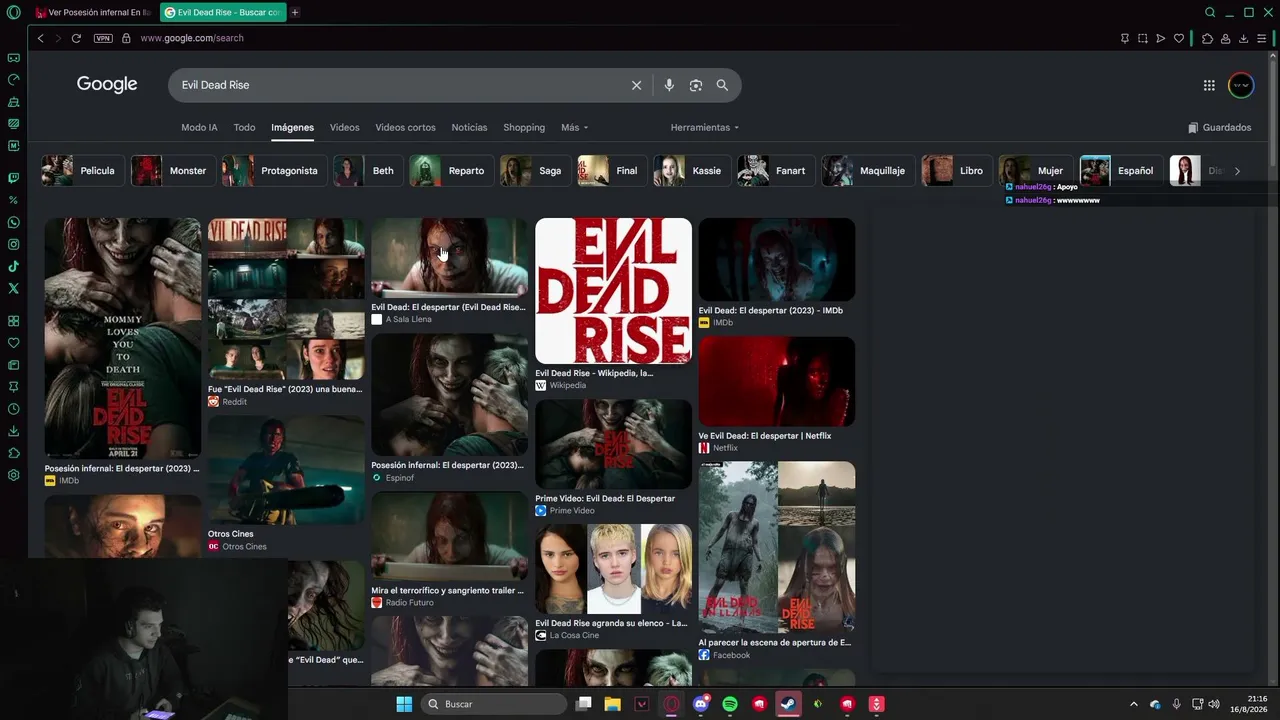1280x720 pixels.
Task: Show hidden system tray icons
Action: pos(1133,704)
